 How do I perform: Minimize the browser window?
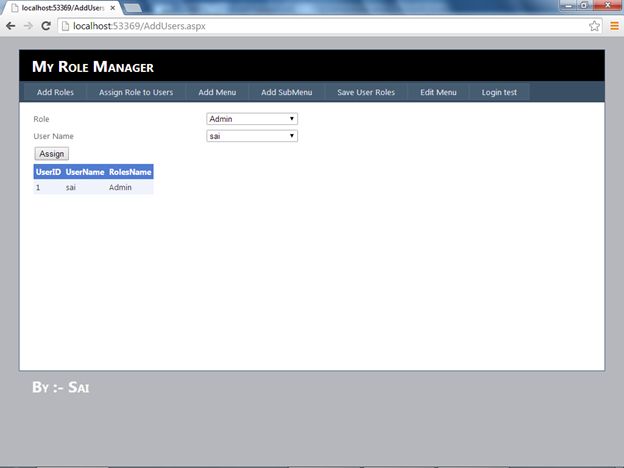coord(568,6)
